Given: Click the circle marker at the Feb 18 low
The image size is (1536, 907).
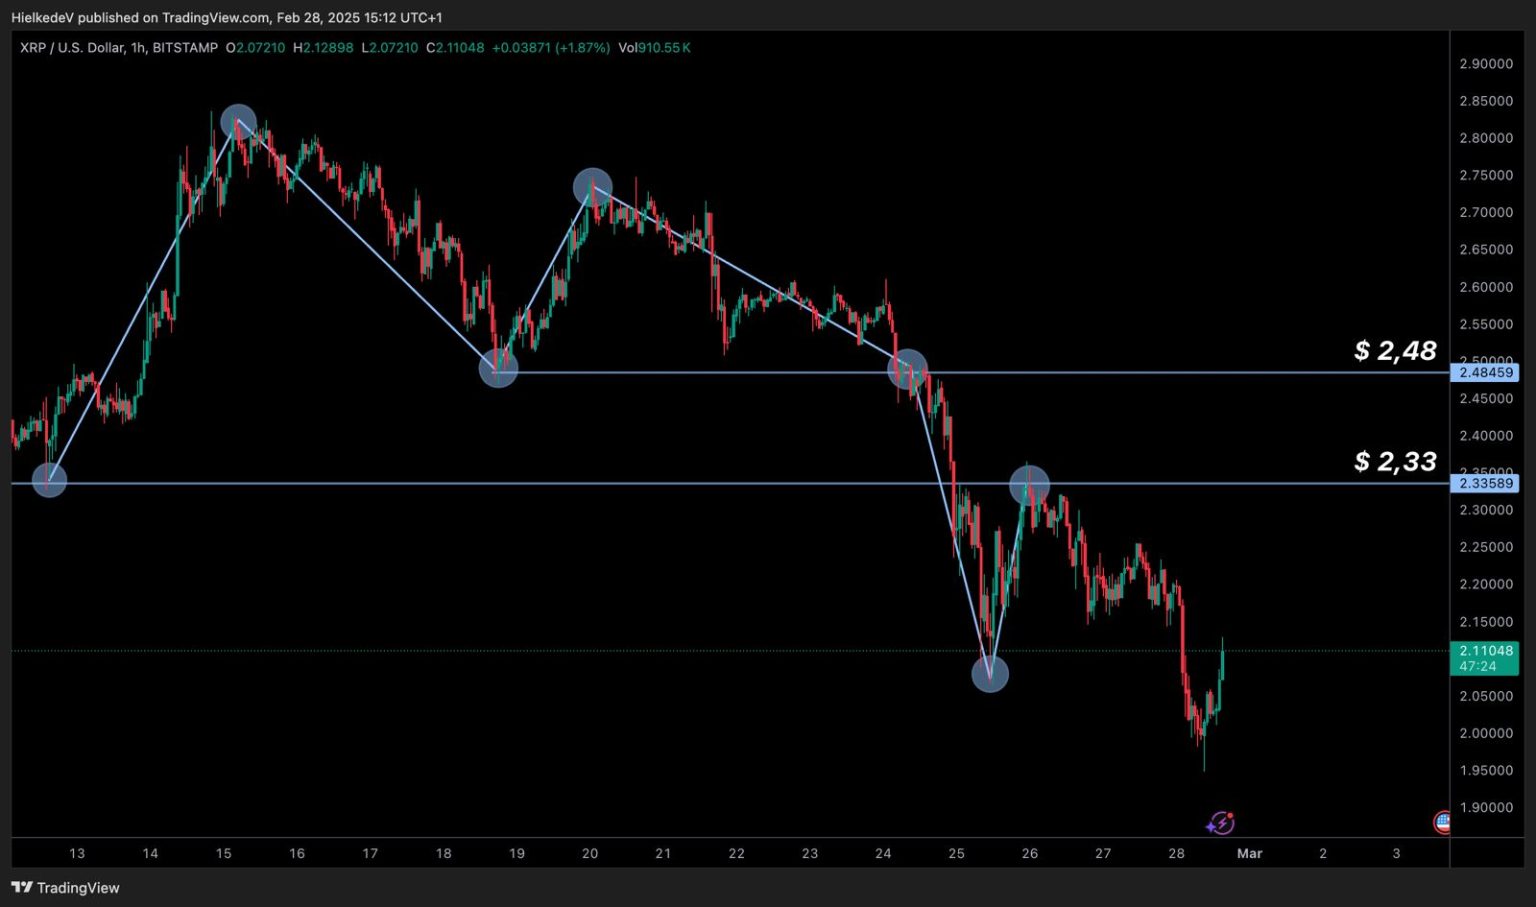Looking at the screenshot, I should [498, 369].
